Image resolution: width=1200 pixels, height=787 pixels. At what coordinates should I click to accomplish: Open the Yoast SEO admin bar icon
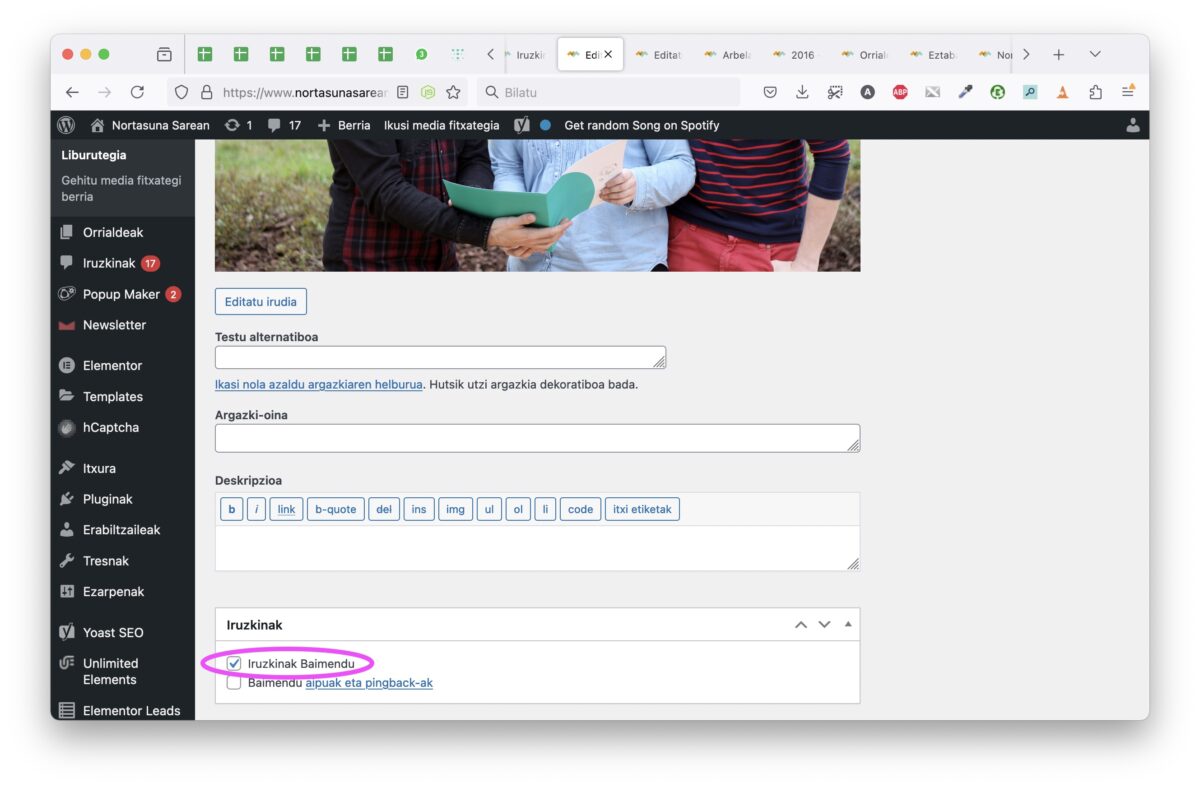coord(522,125)
